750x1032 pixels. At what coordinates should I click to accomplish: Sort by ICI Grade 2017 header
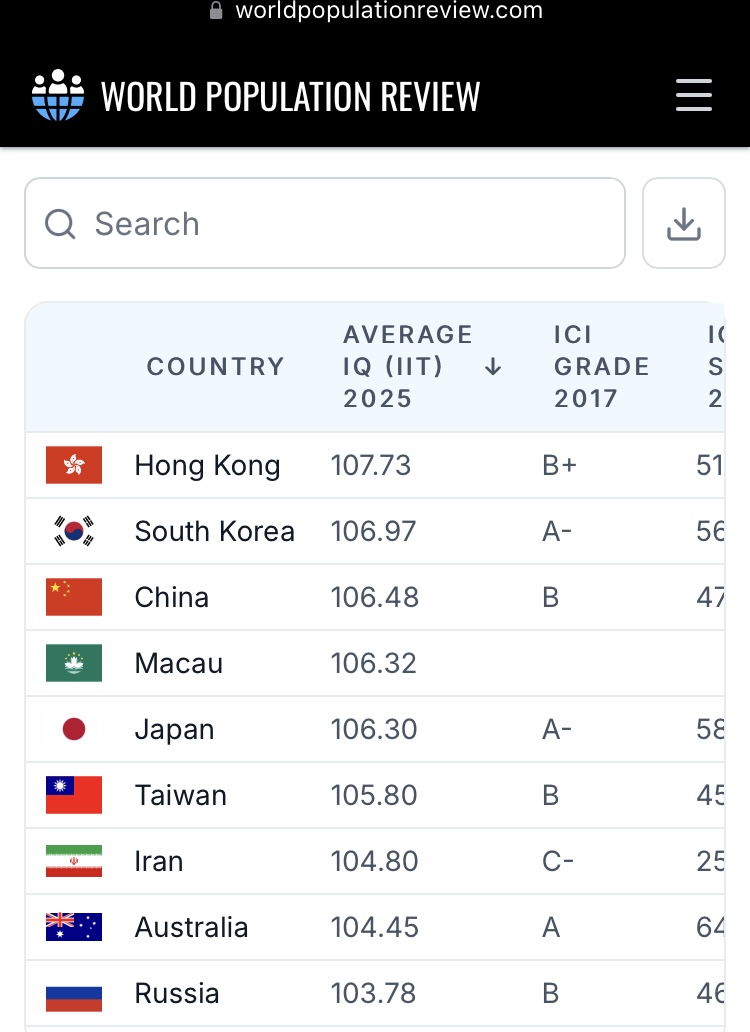pyautogui.click(x=601, y=367)
